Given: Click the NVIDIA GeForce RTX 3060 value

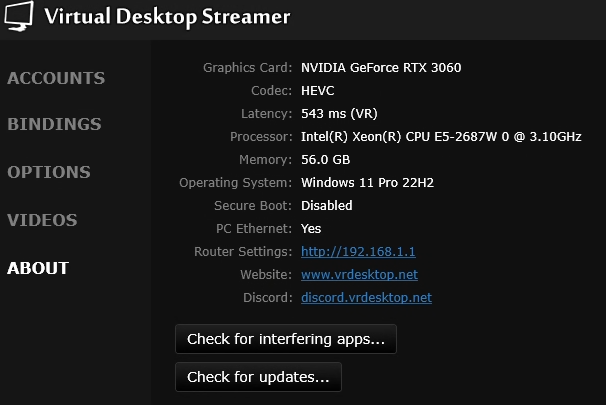Looking at the screenshot, I should tap(381, 68).
